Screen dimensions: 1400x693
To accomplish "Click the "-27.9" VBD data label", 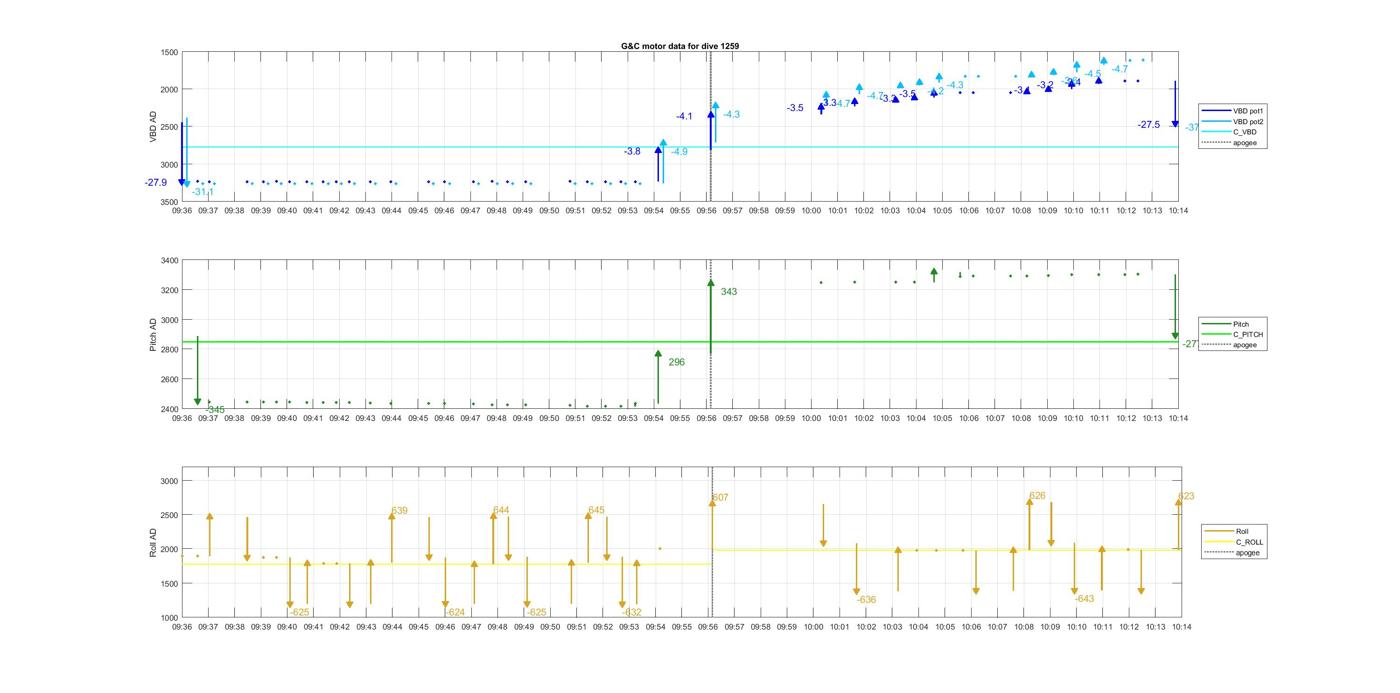I will coord(156,183).
